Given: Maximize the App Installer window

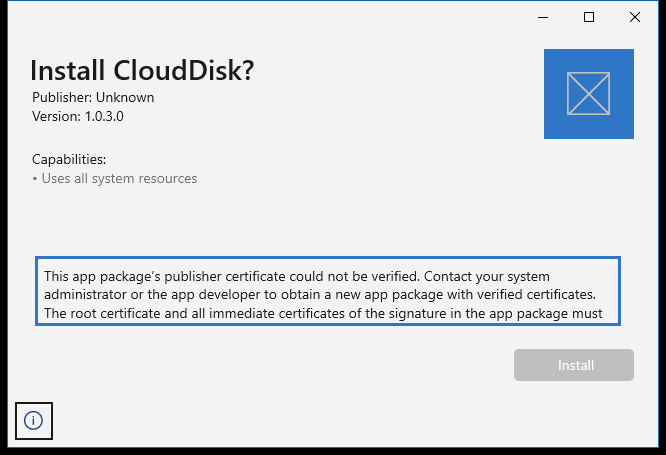Looking at the screenshot, I should pos(589,17).
